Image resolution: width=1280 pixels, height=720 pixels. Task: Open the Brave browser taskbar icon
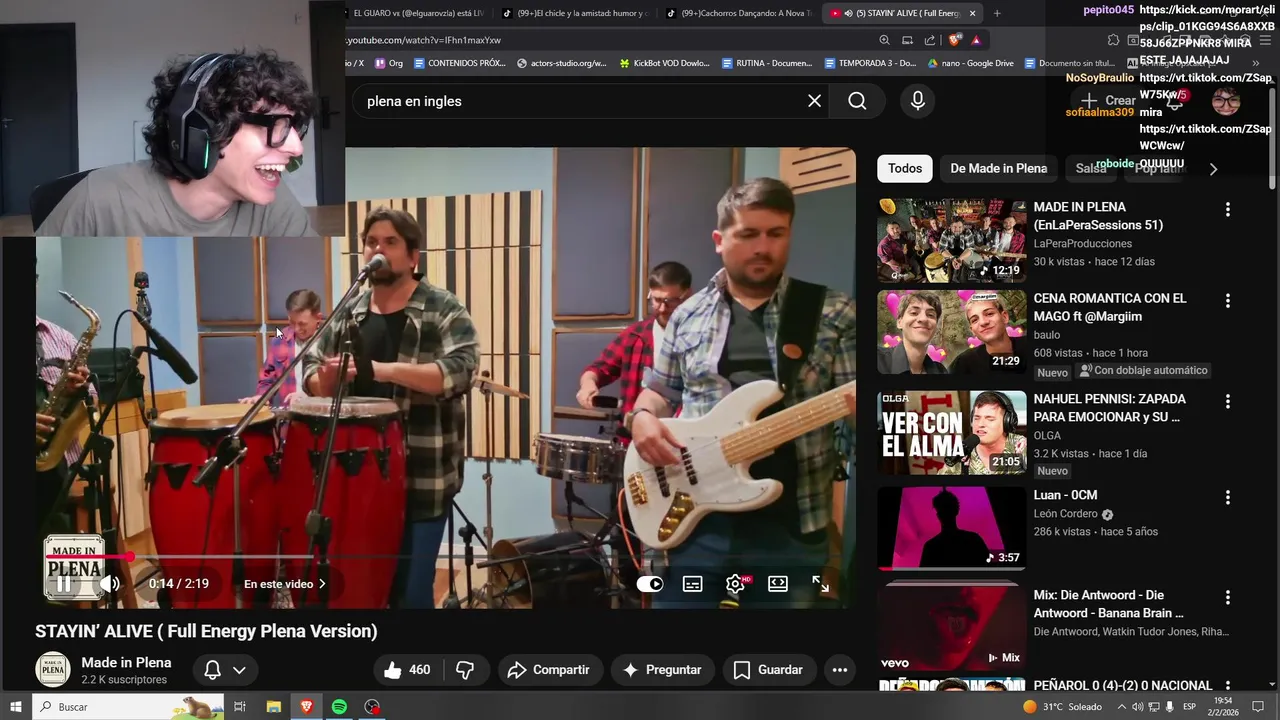coord(306,707)
